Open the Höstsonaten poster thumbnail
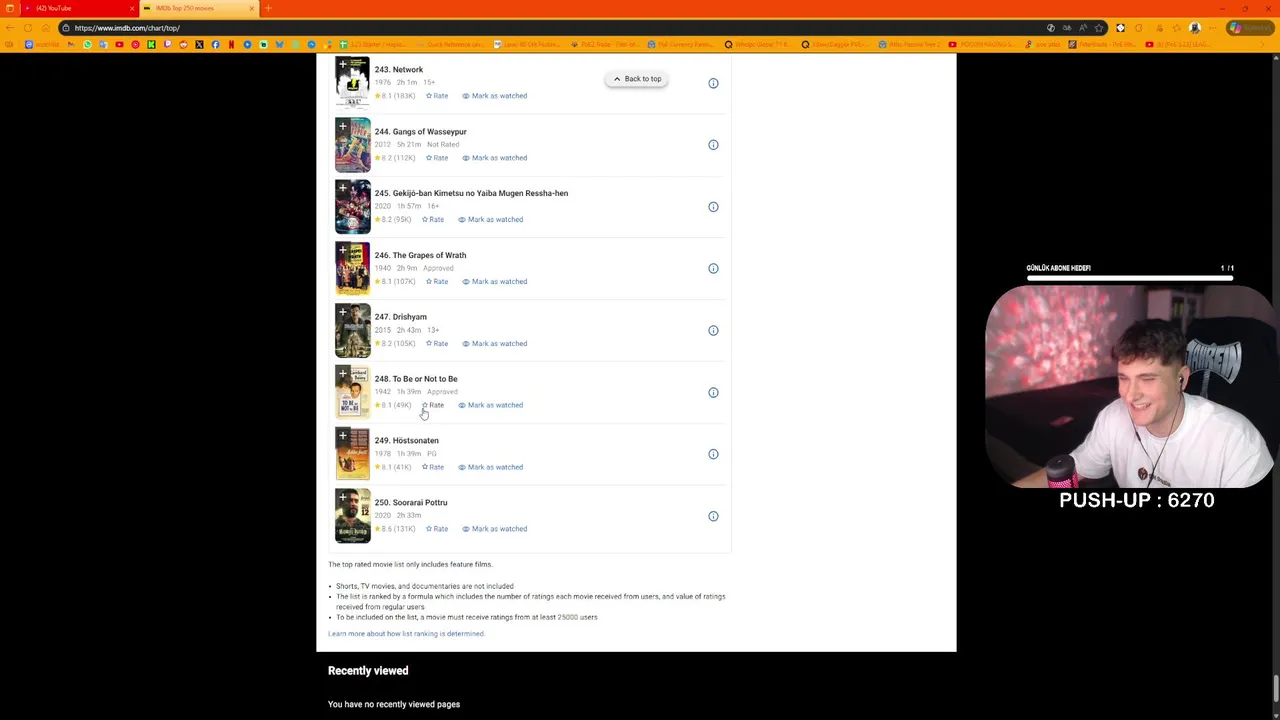Image resolution: width=1280 pixels, height=720 pixels. click(x=352, y=454)
